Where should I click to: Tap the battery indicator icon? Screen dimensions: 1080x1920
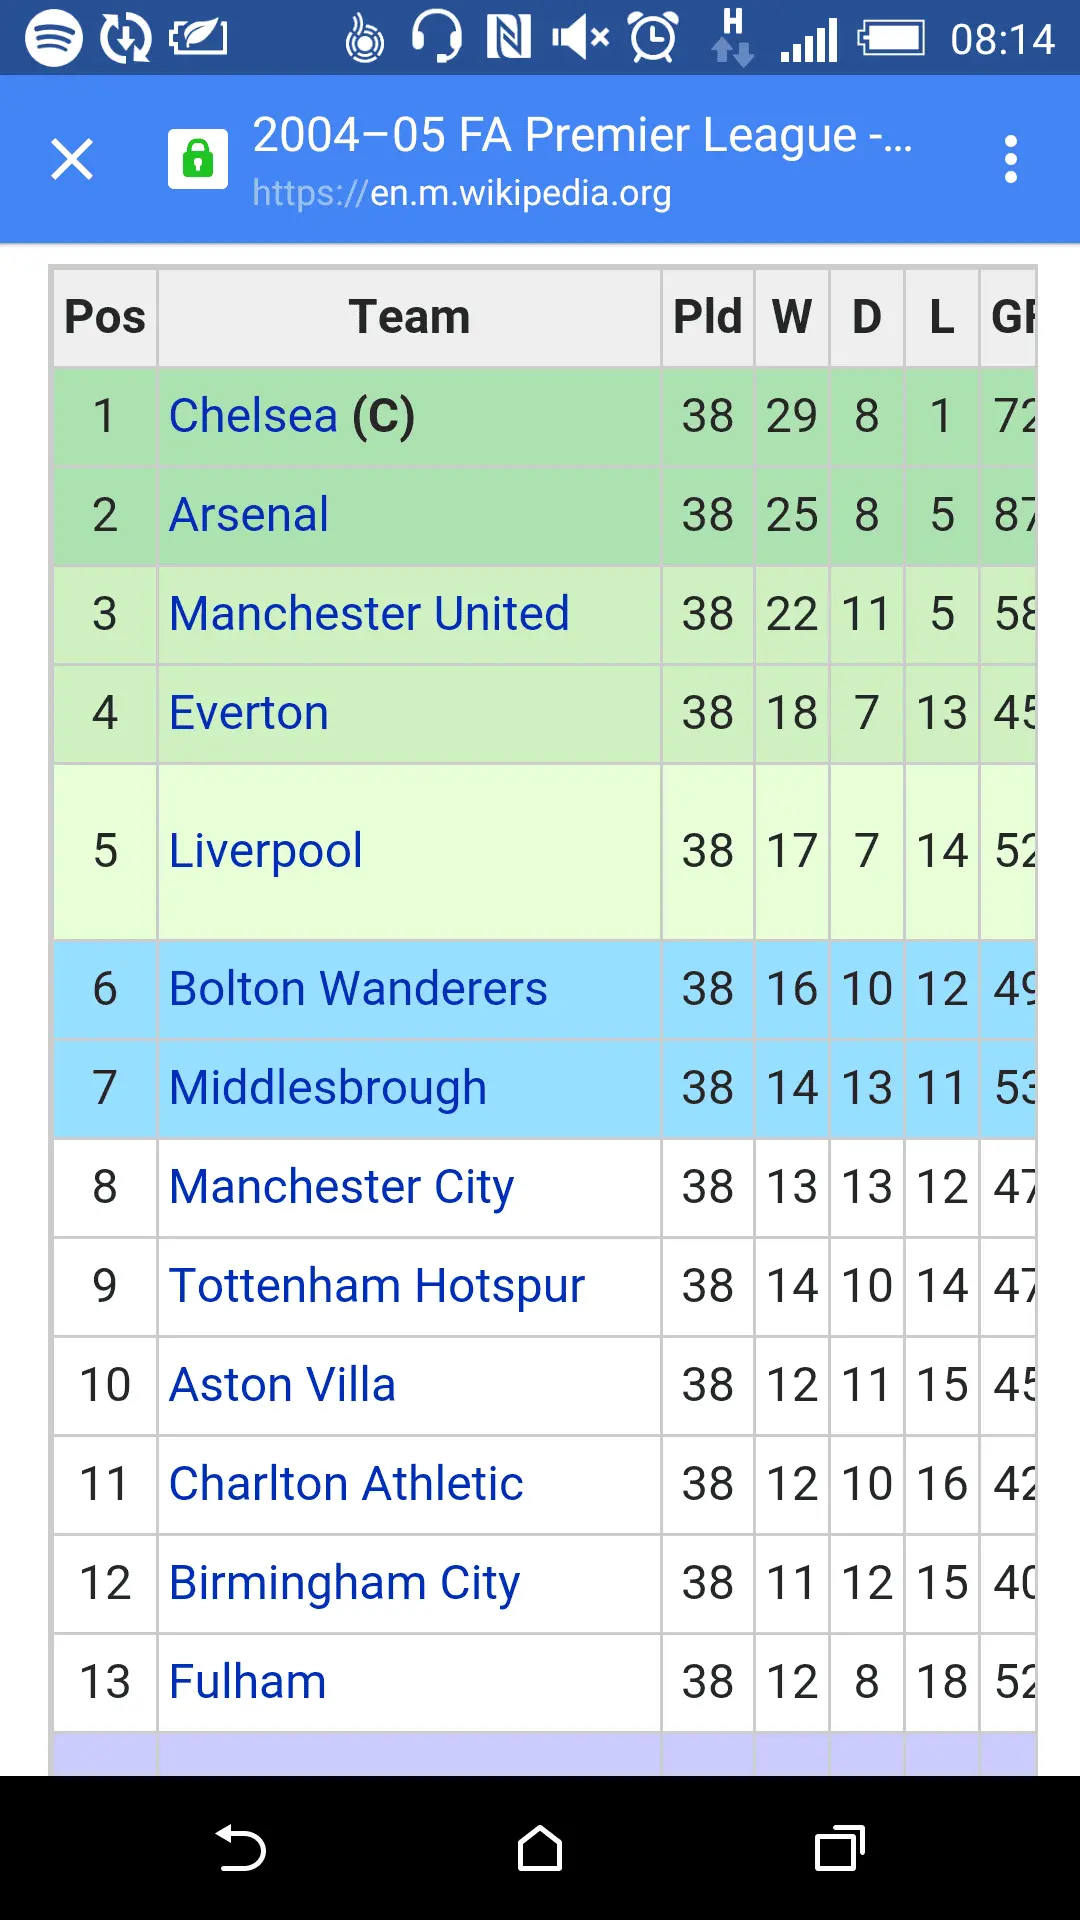click(x=891, y=39)
